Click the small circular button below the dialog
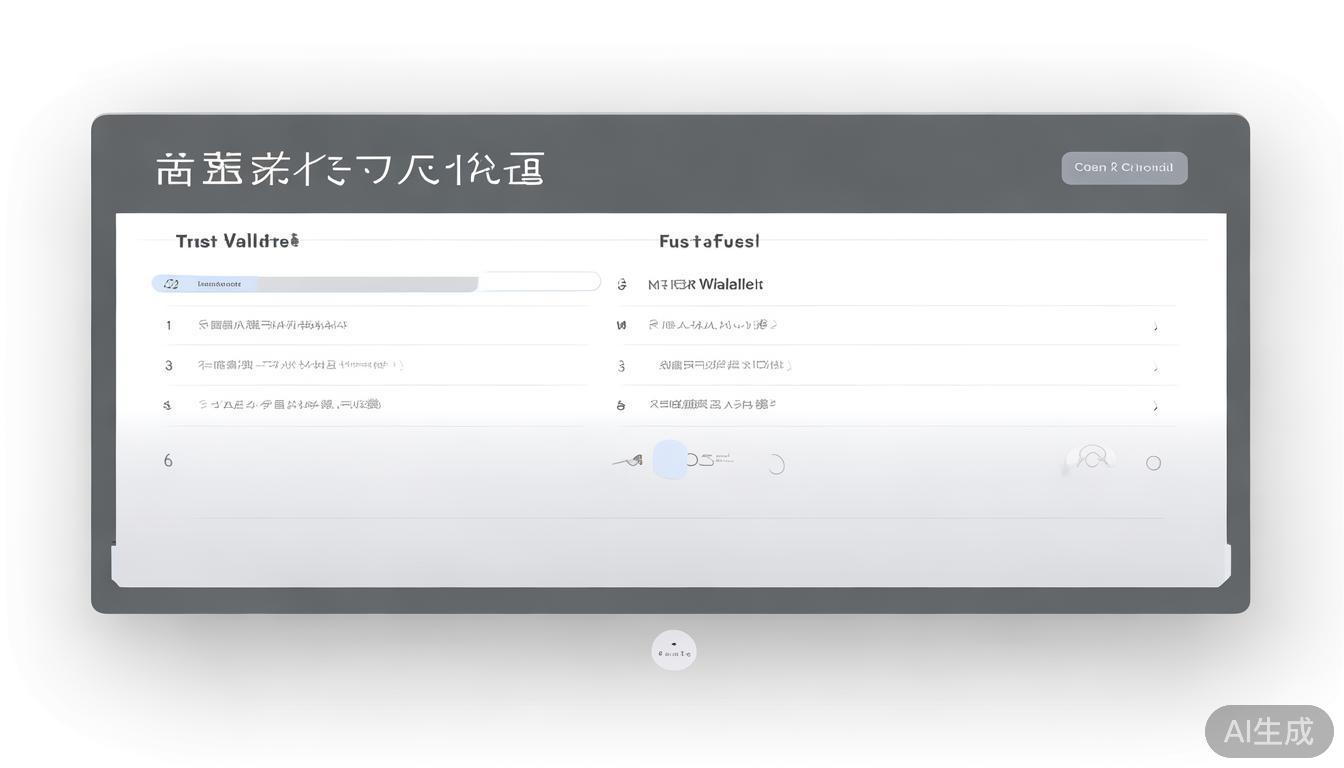Image resolution: width=1344 pixels, height=768 pixels. [673, 649]
